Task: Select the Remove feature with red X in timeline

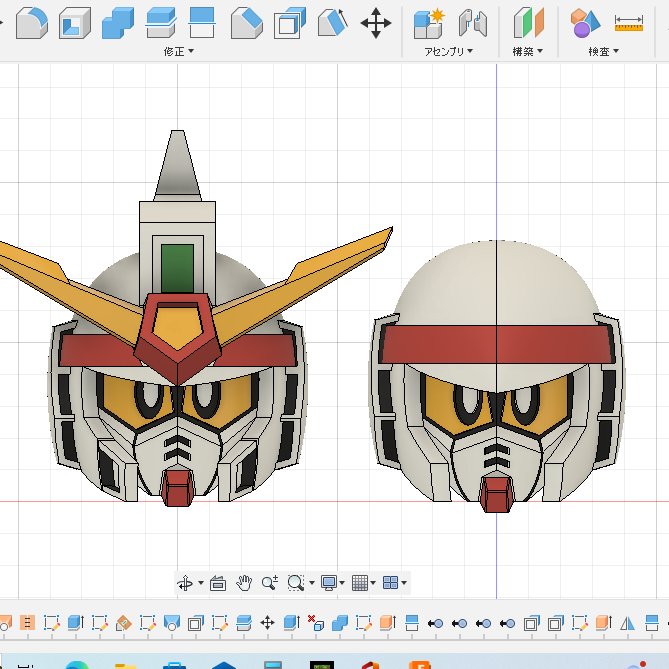Action: click(316, 623)
